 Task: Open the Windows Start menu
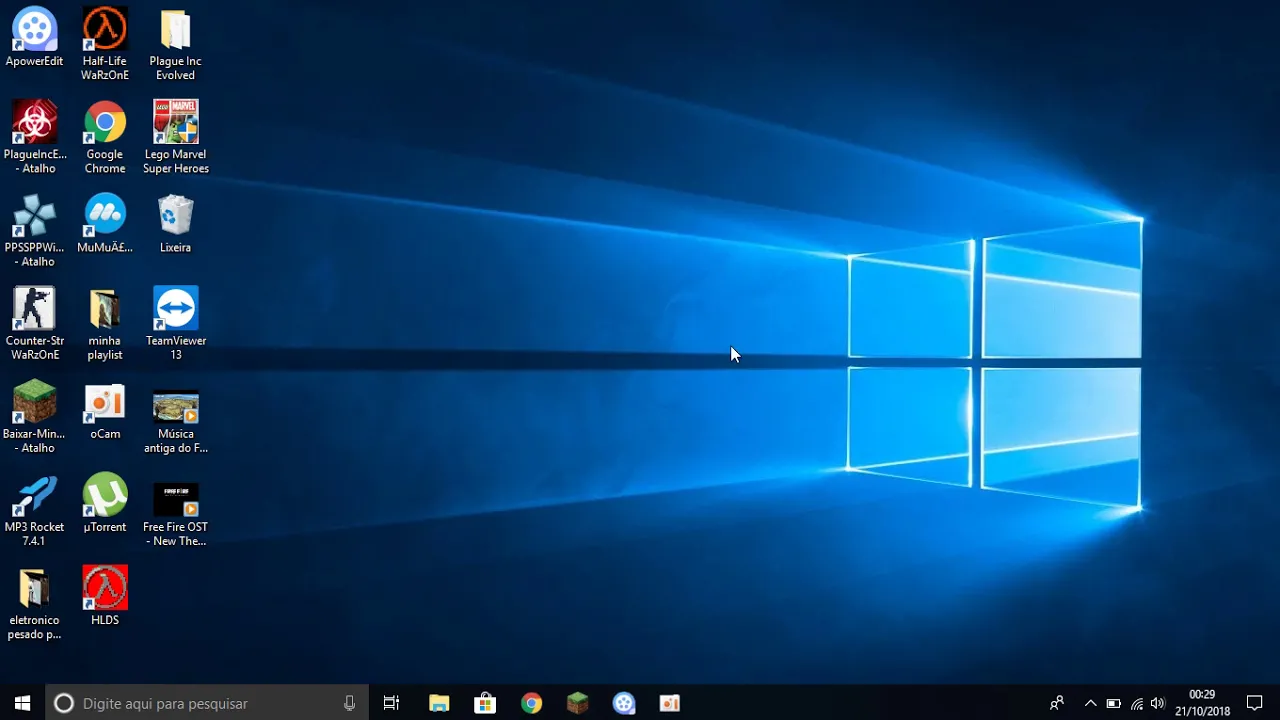click(x=23, y=703)
